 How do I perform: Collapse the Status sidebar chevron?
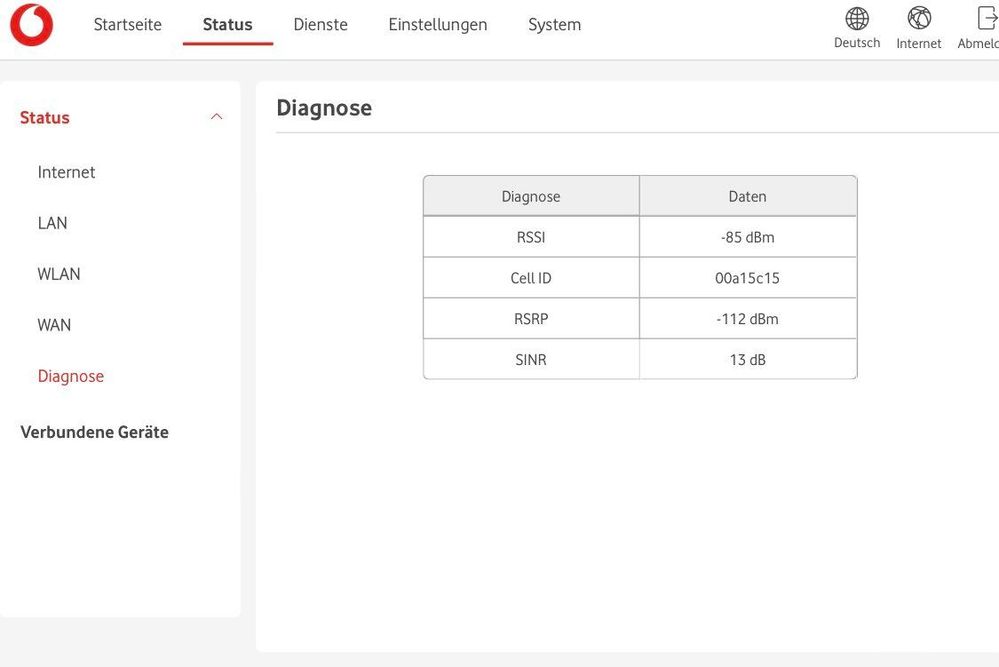[x=216, y=117]
